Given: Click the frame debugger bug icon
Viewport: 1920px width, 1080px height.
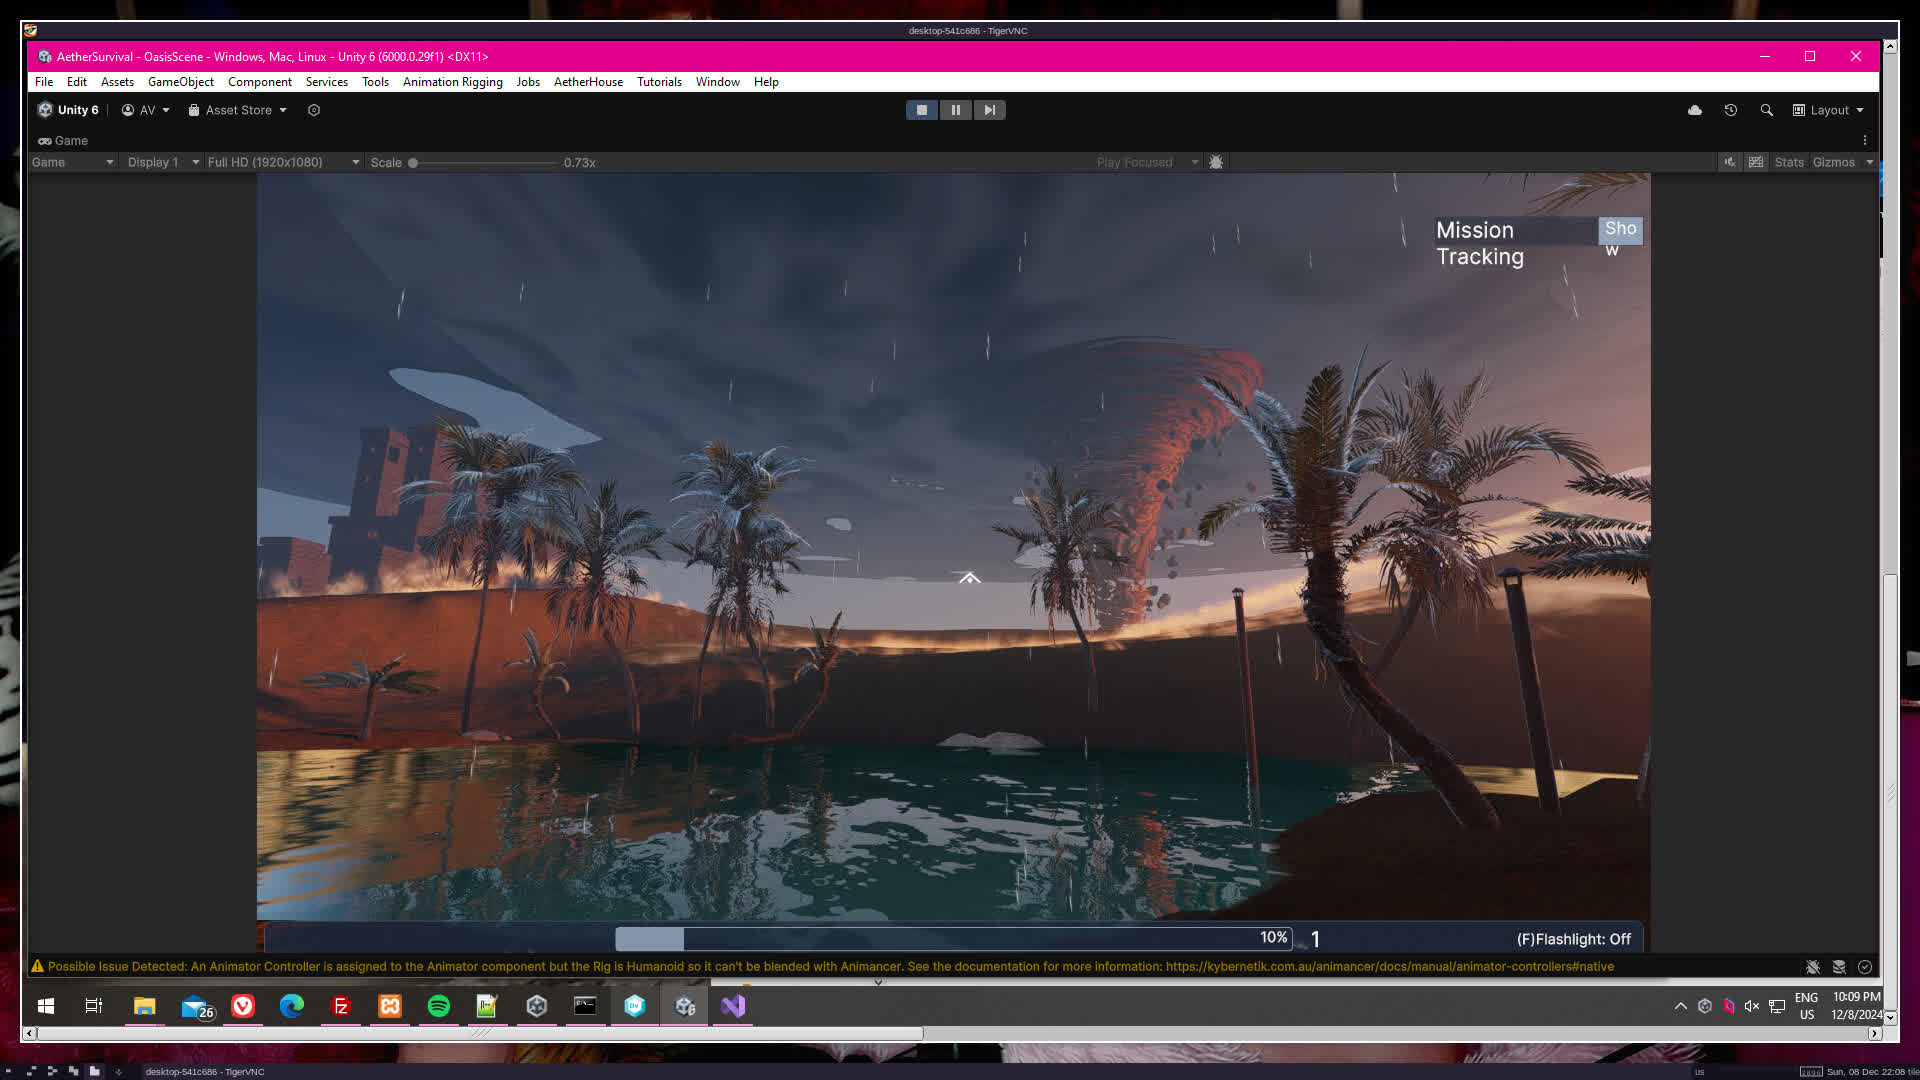Looking at the screenshot, I should point(1216,162).
